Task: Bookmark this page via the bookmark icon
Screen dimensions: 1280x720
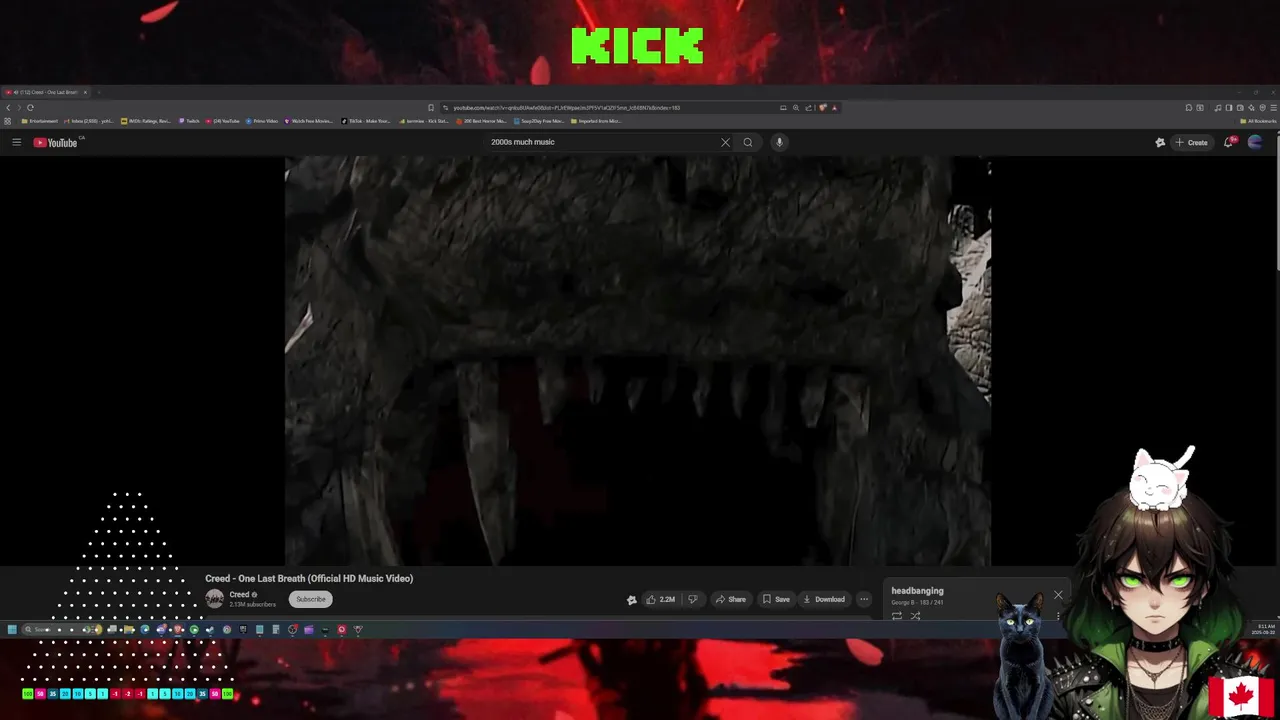Action: point(431,107)
